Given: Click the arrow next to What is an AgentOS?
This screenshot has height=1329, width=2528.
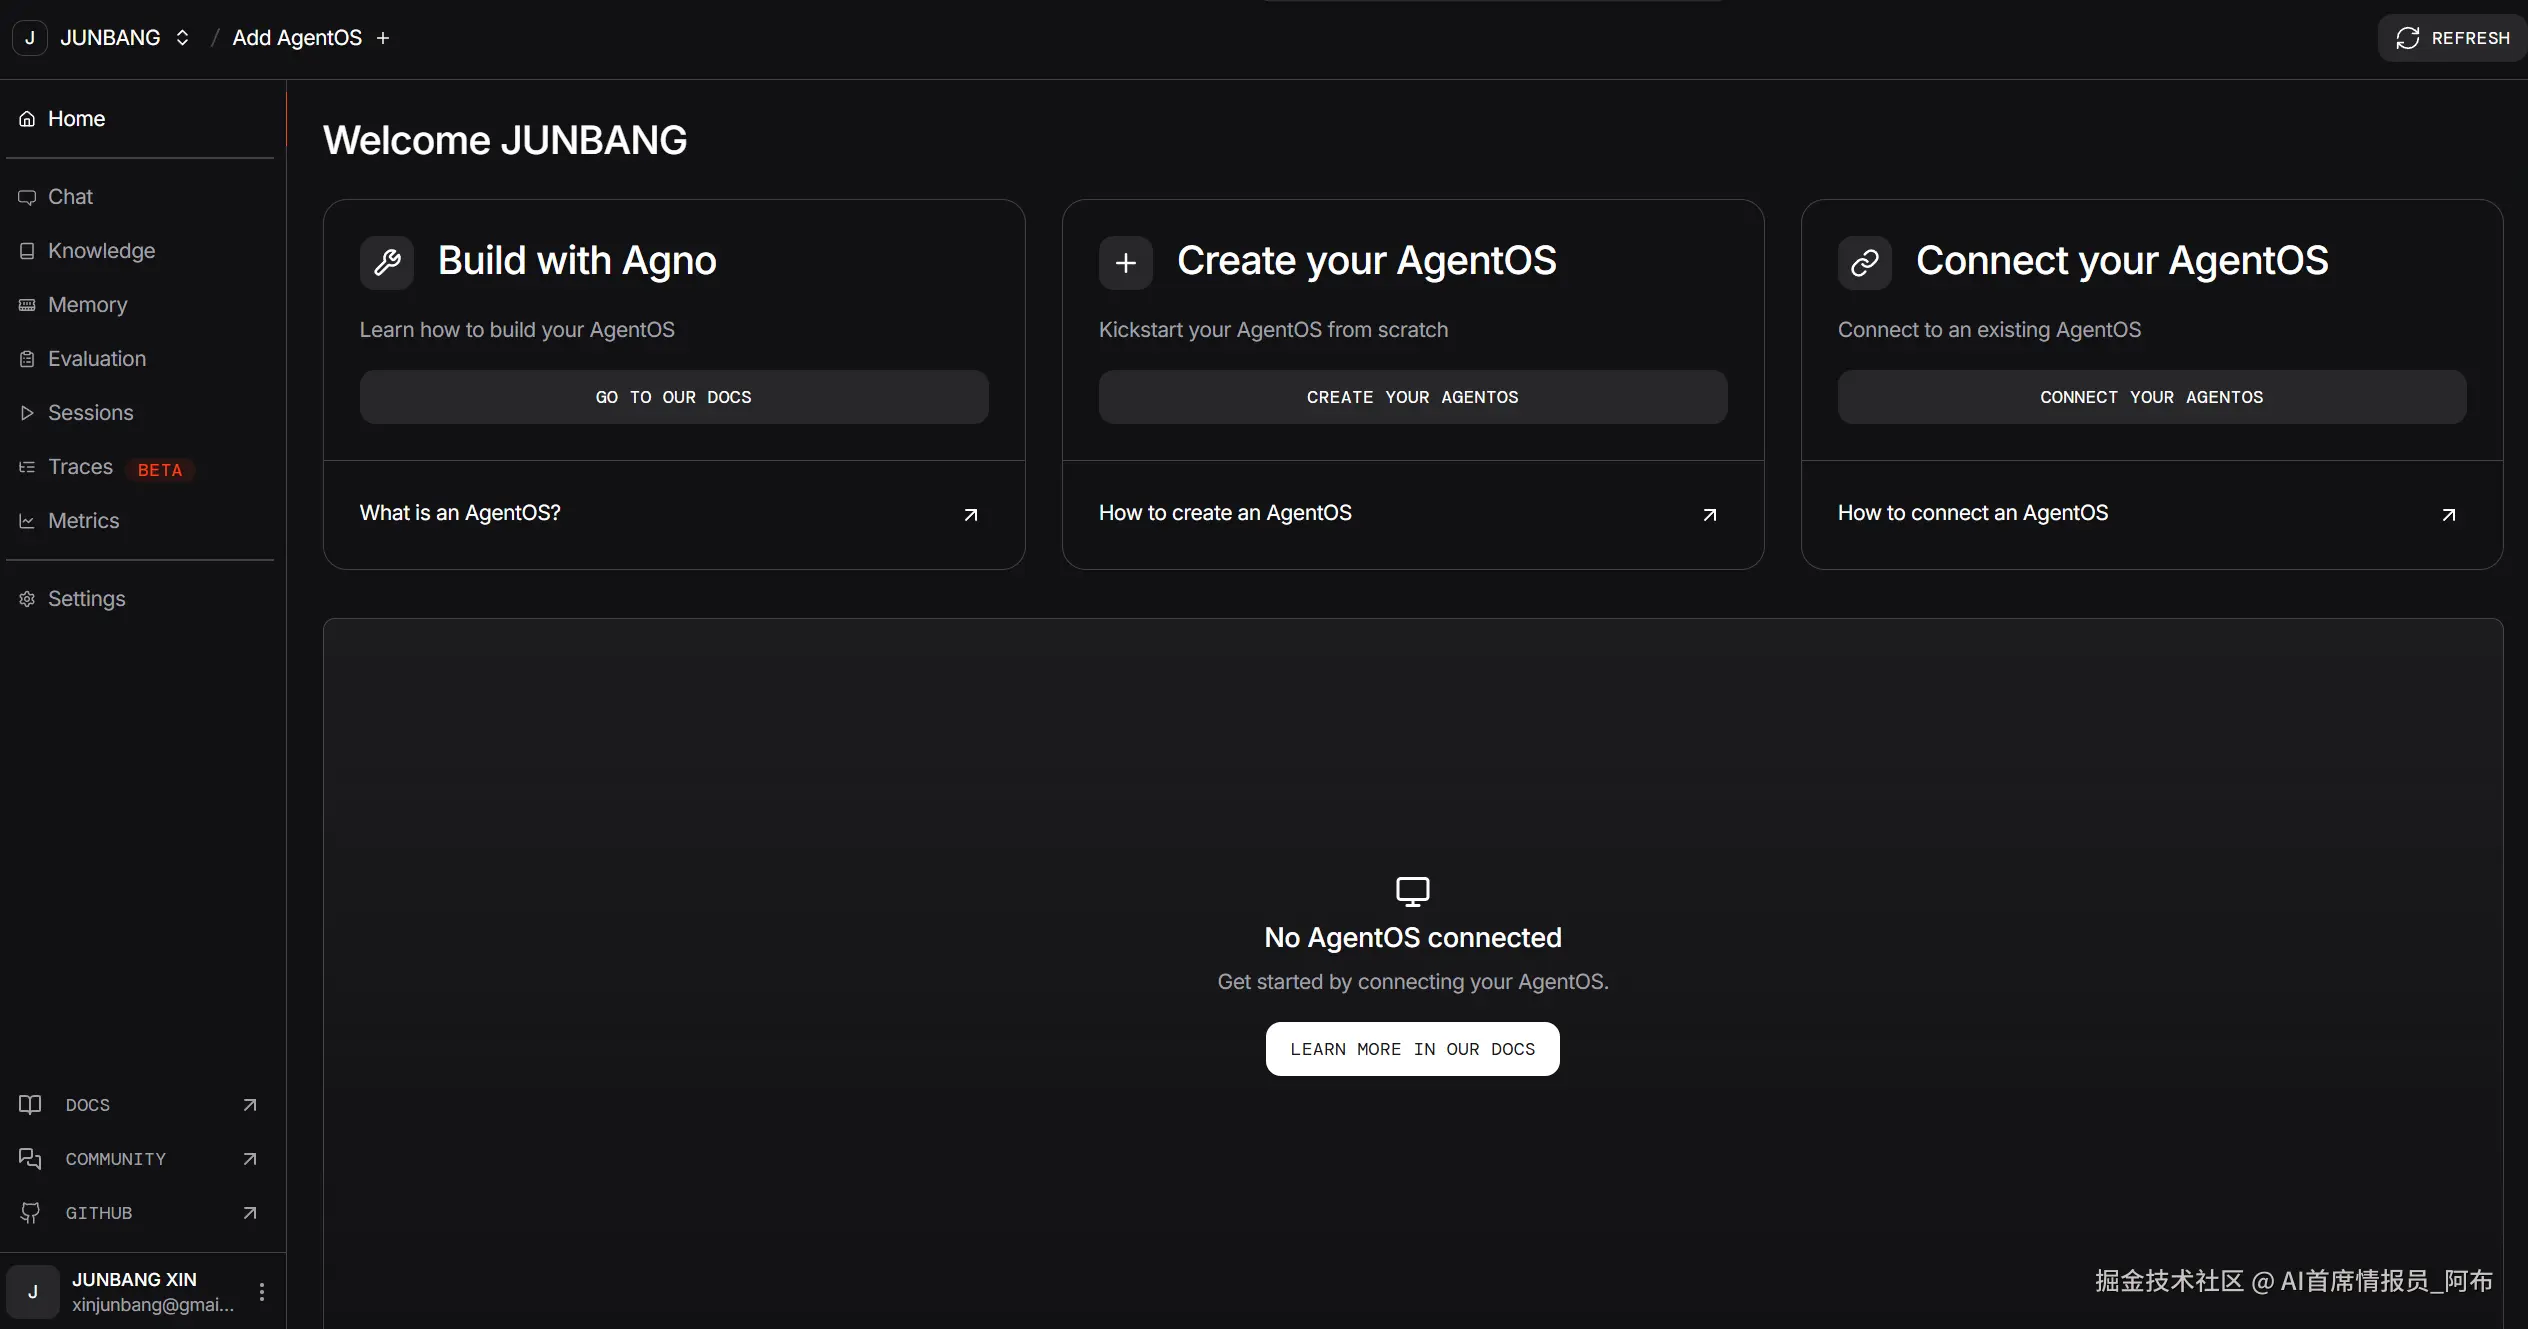Looking at the screenshot, I should 970,515.
